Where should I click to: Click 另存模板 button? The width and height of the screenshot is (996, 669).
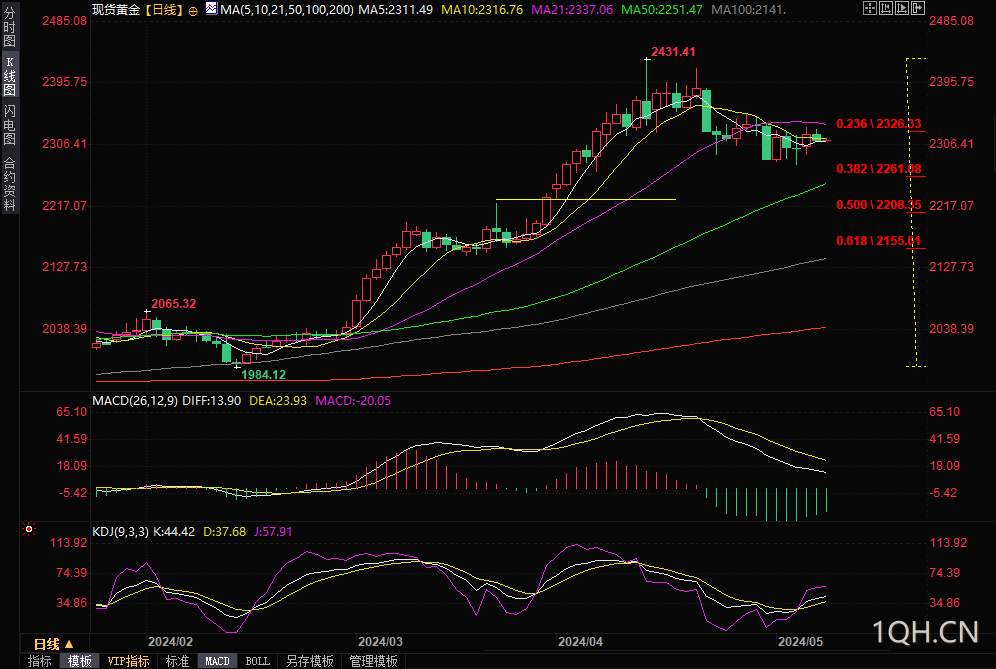309,661
